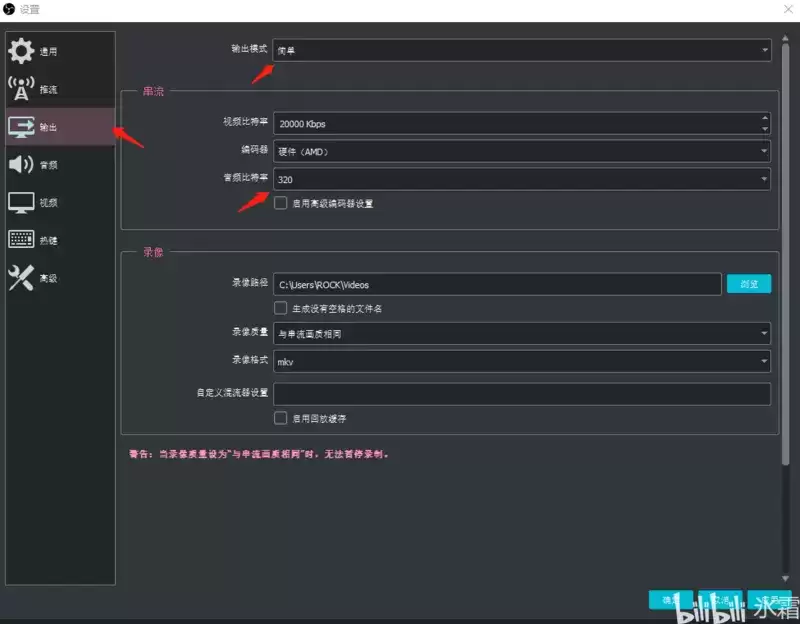Screen dimensions: 800x624
Task: Click the vertical scrollbar thumb
Action: (x=785, y=254)
